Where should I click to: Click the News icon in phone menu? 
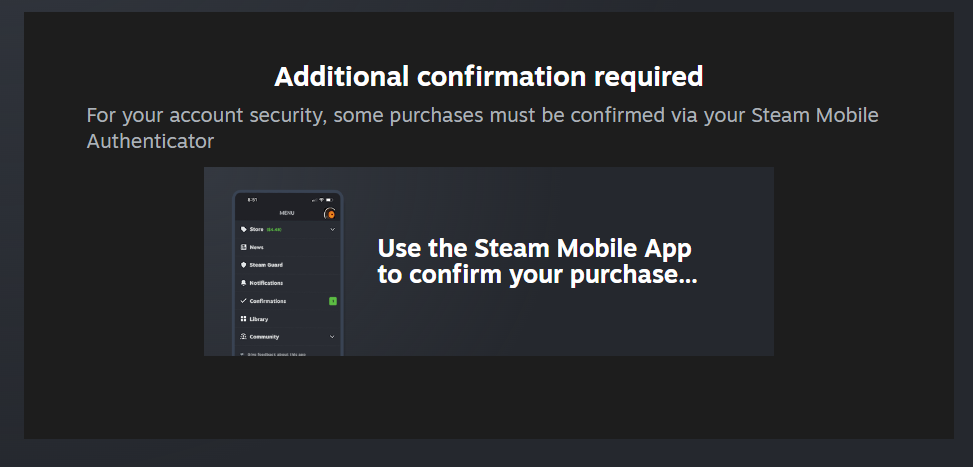coord(244,247)
